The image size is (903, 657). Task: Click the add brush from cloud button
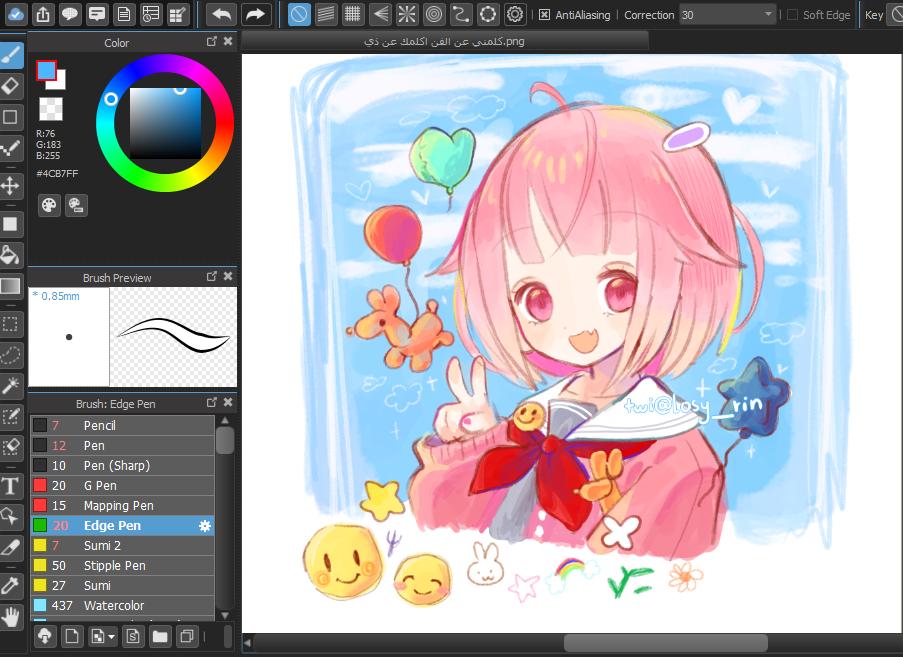[45, 637]
